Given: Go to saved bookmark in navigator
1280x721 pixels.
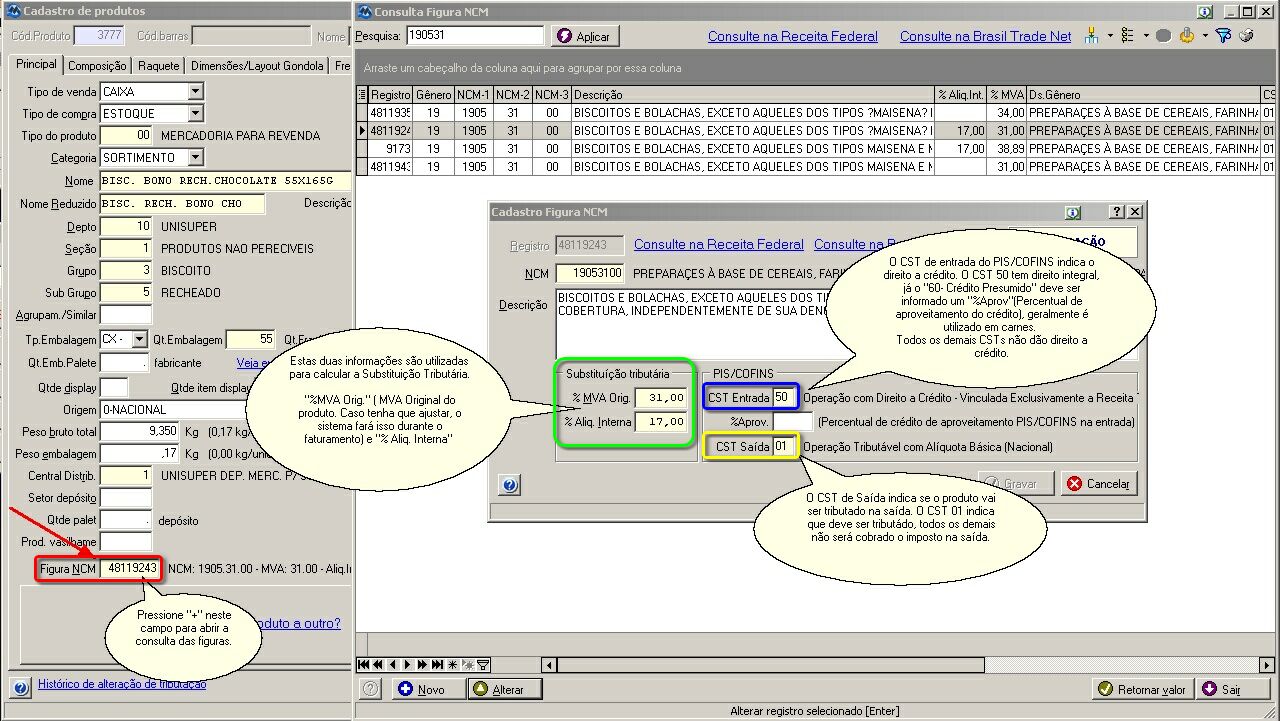Looking at the screenshot, I should [468, 664].
